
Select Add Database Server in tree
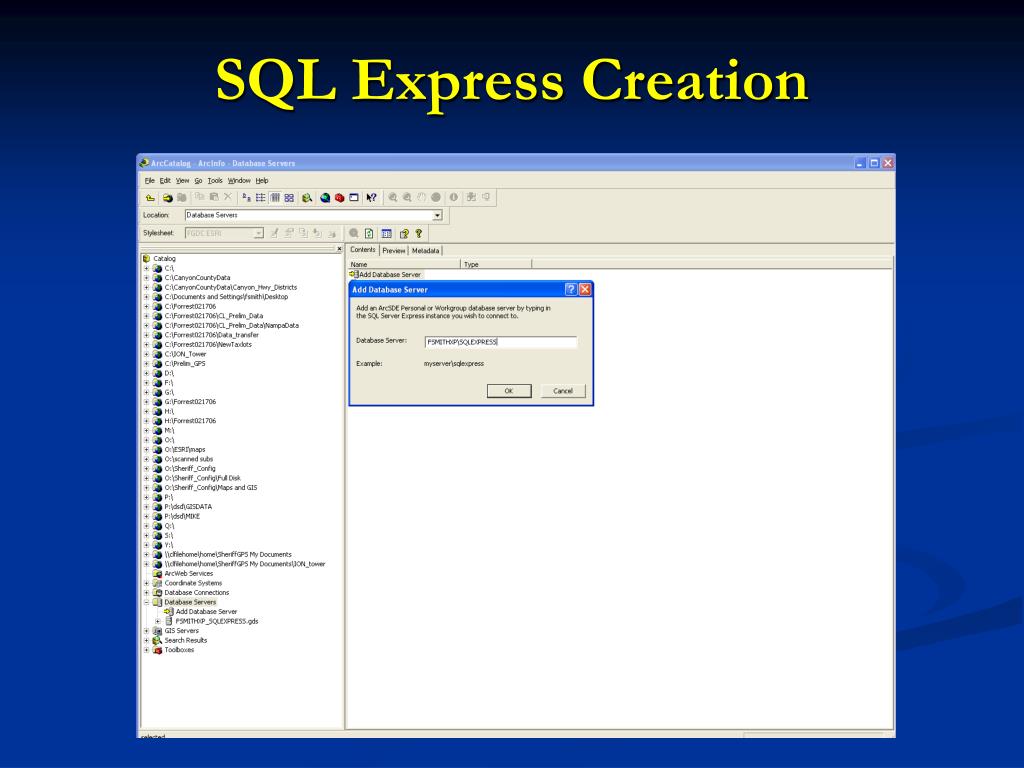(206, 612)
